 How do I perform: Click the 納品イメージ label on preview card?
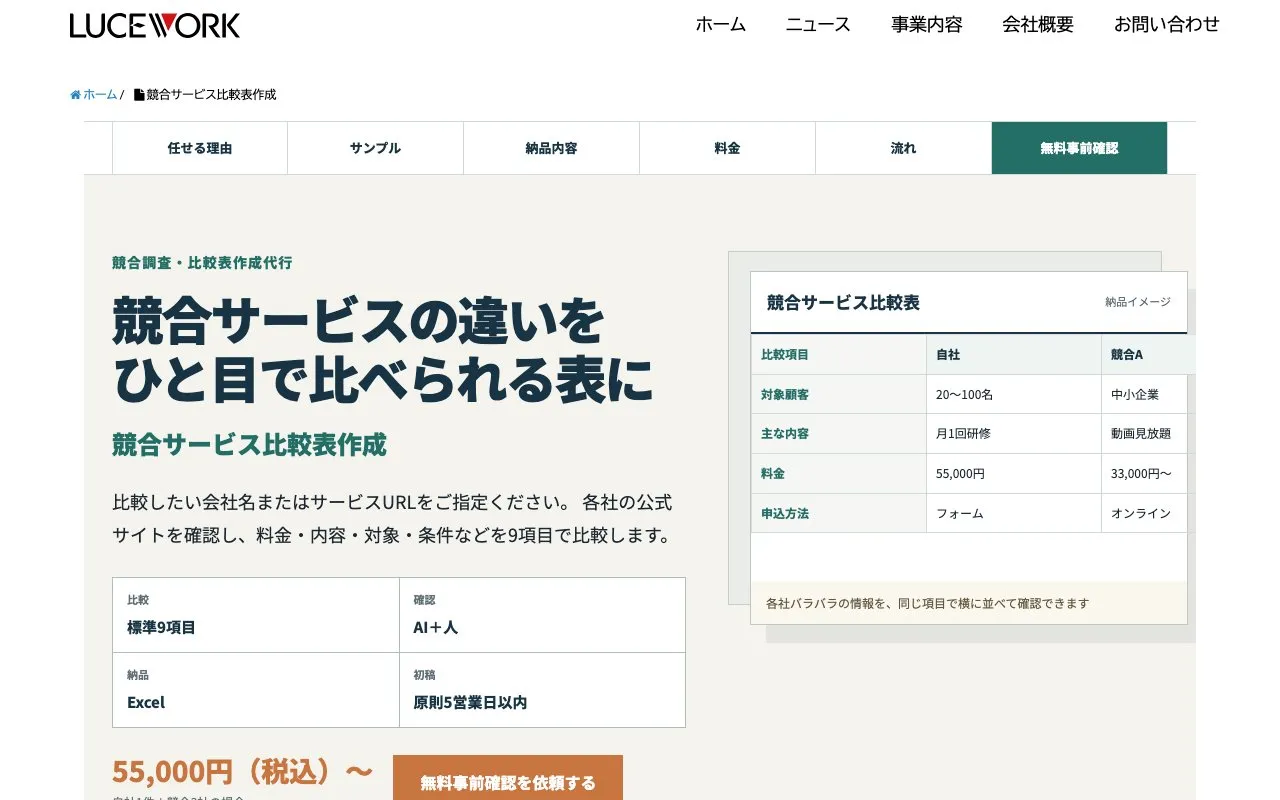click(x=1138, y=302)
